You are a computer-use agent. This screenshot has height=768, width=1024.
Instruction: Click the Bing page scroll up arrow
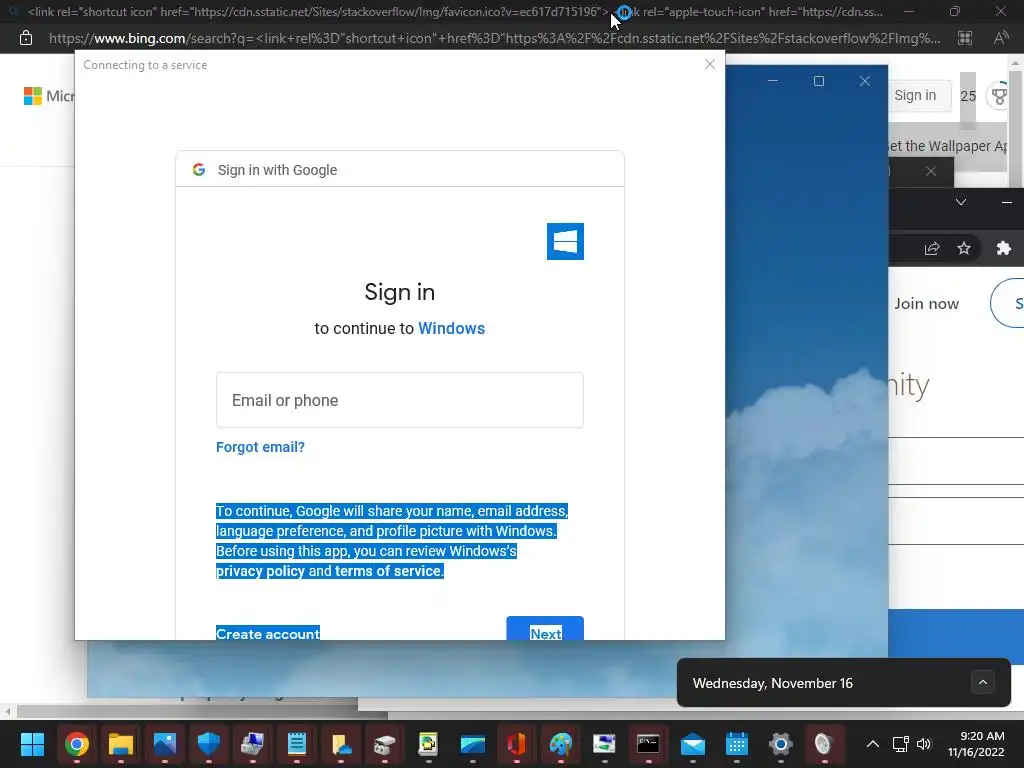[x=1016, y=63]
